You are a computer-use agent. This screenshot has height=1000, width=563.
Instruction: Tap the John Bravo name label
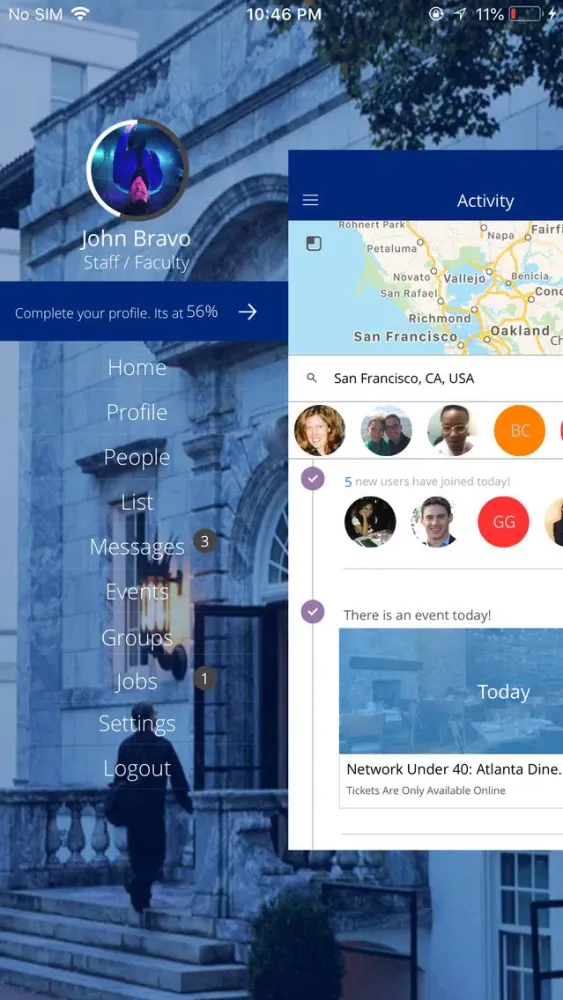point(136,239)
